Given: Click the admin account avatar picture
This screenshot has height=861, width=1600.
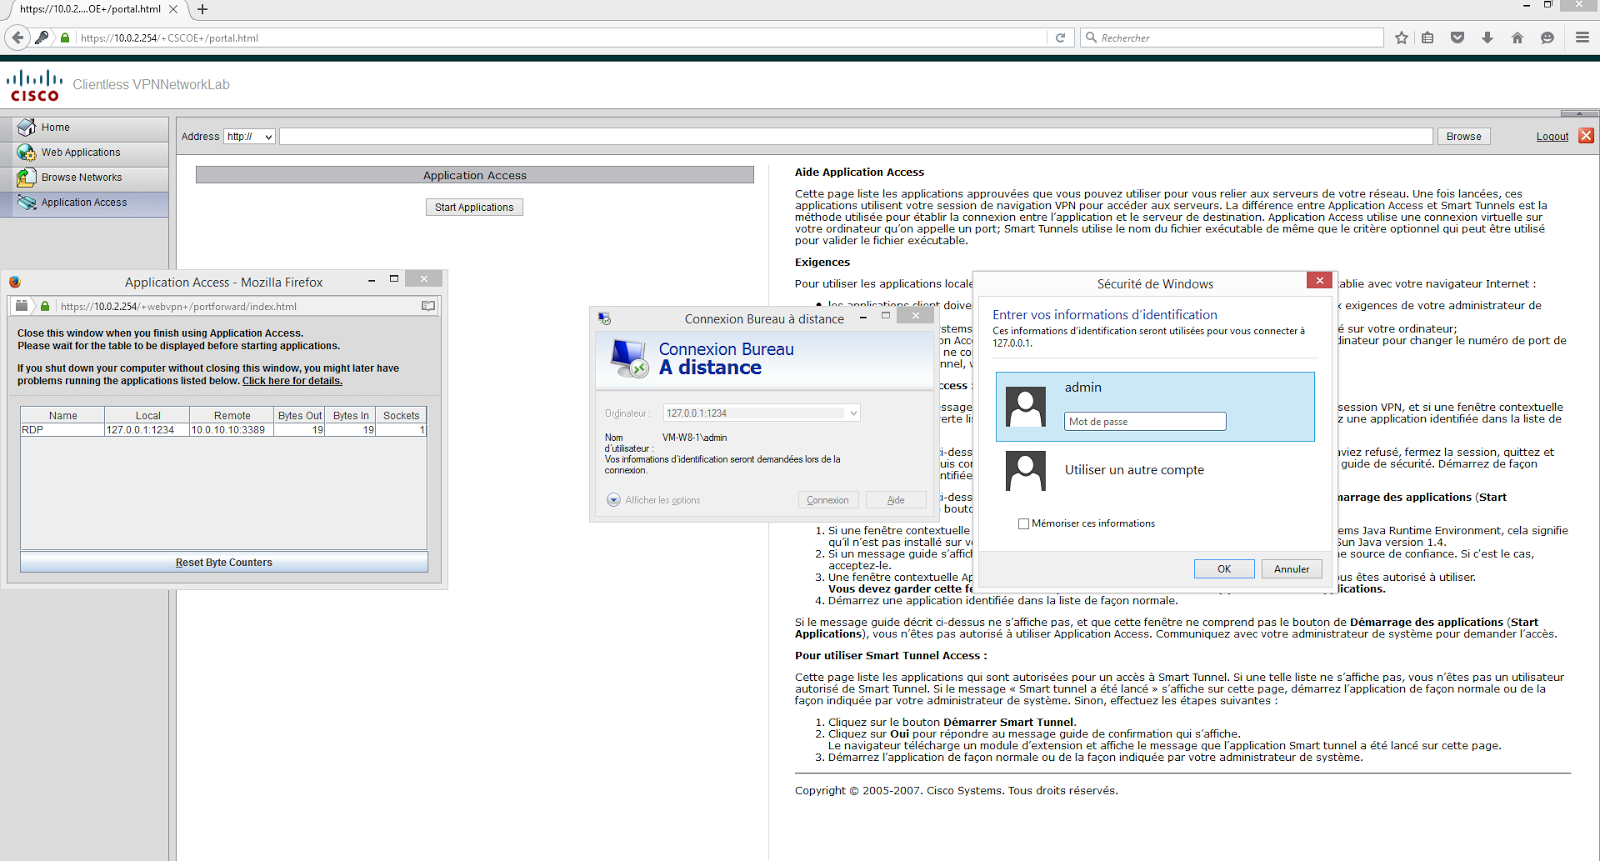Looking at the screenshot, I should click(1026, 407).
